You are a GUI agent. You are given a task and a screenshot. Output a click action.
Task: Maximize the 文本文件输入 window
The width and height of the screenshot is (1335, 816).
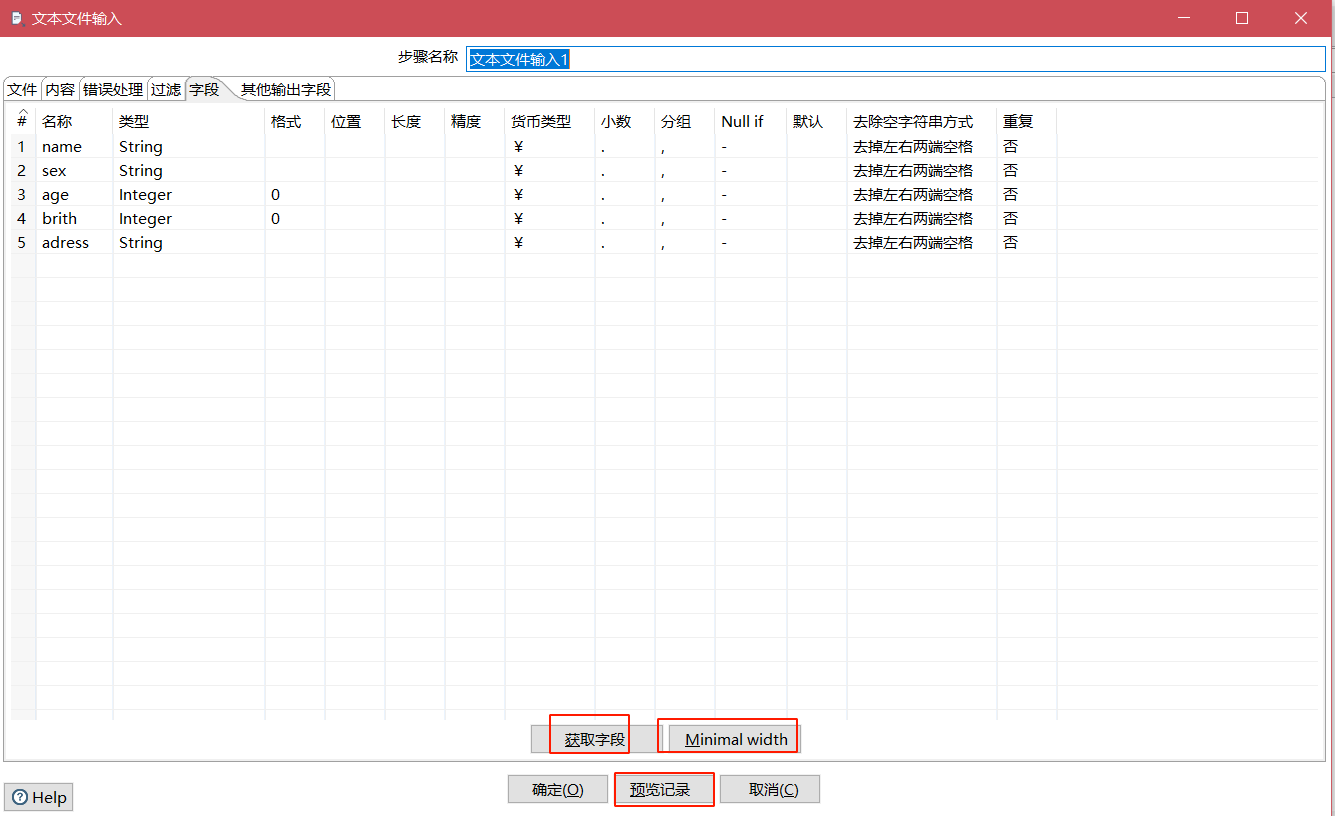tap(1241, 18)
